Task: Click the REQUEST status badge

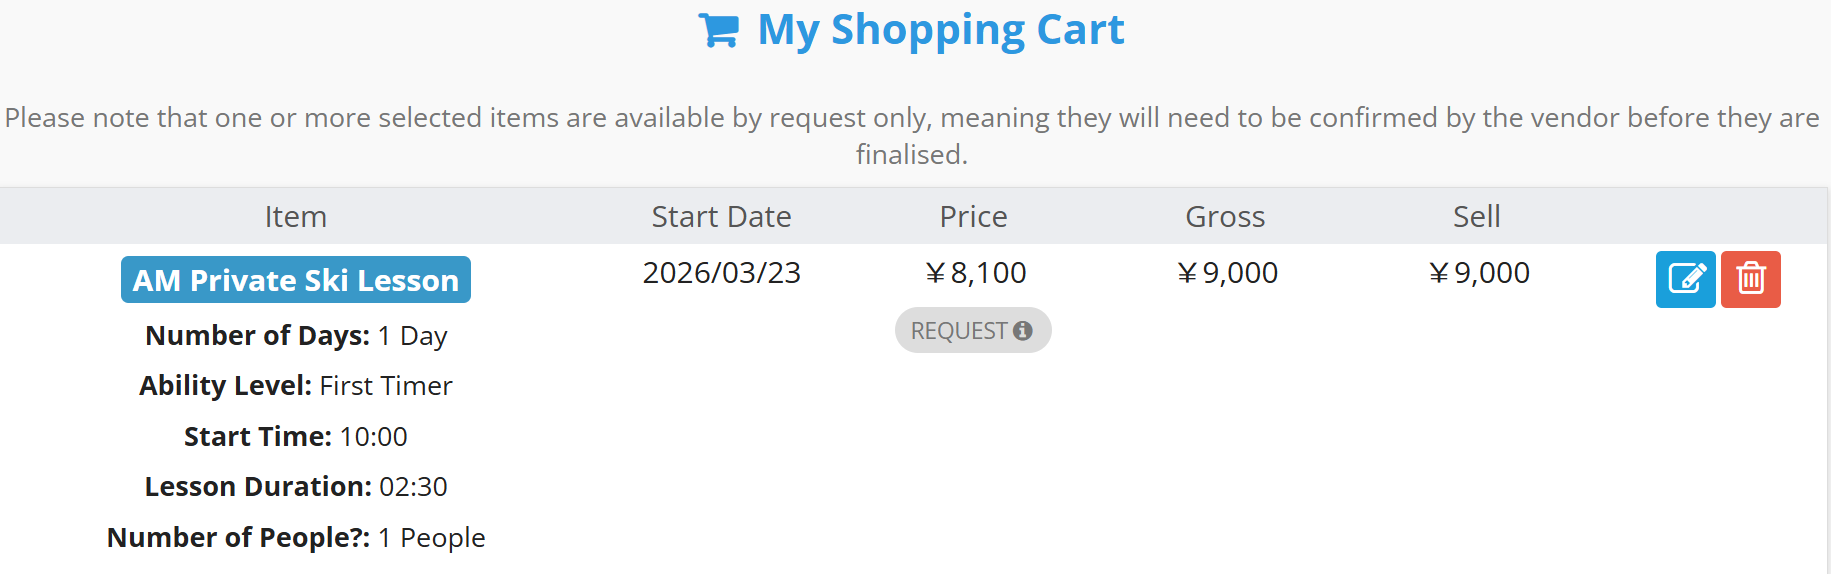Action: (x=960, y=331)
